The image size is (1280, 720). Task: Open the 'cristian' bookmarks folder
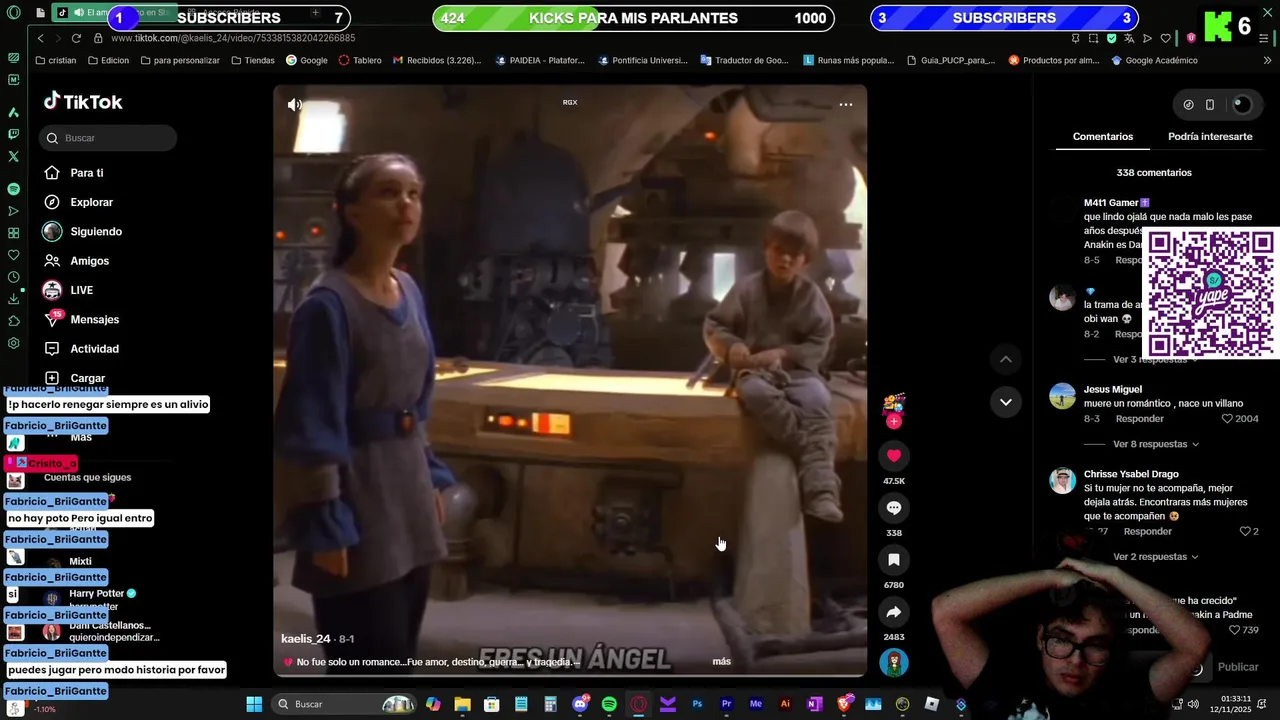click(55, 60)
